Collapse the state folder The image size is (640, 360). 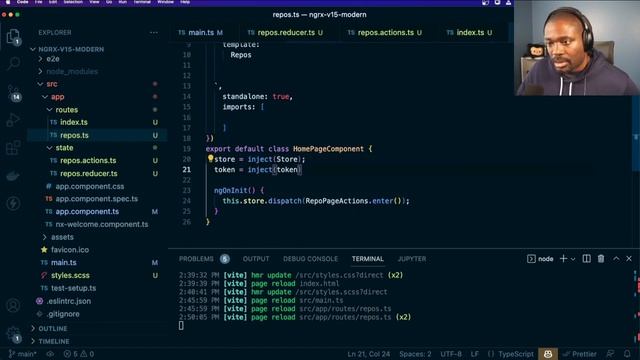[49, 147]
